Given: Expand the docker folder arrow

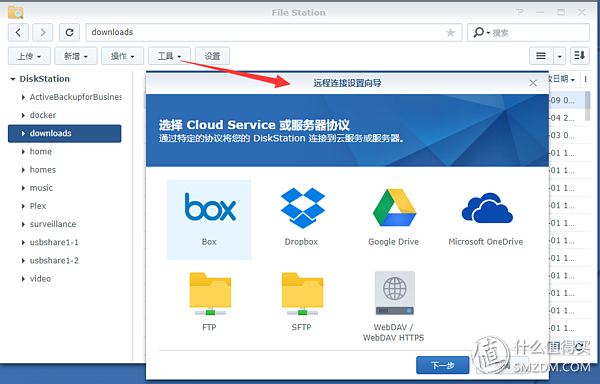Looking at the screenshot, I should click(23, 115).
